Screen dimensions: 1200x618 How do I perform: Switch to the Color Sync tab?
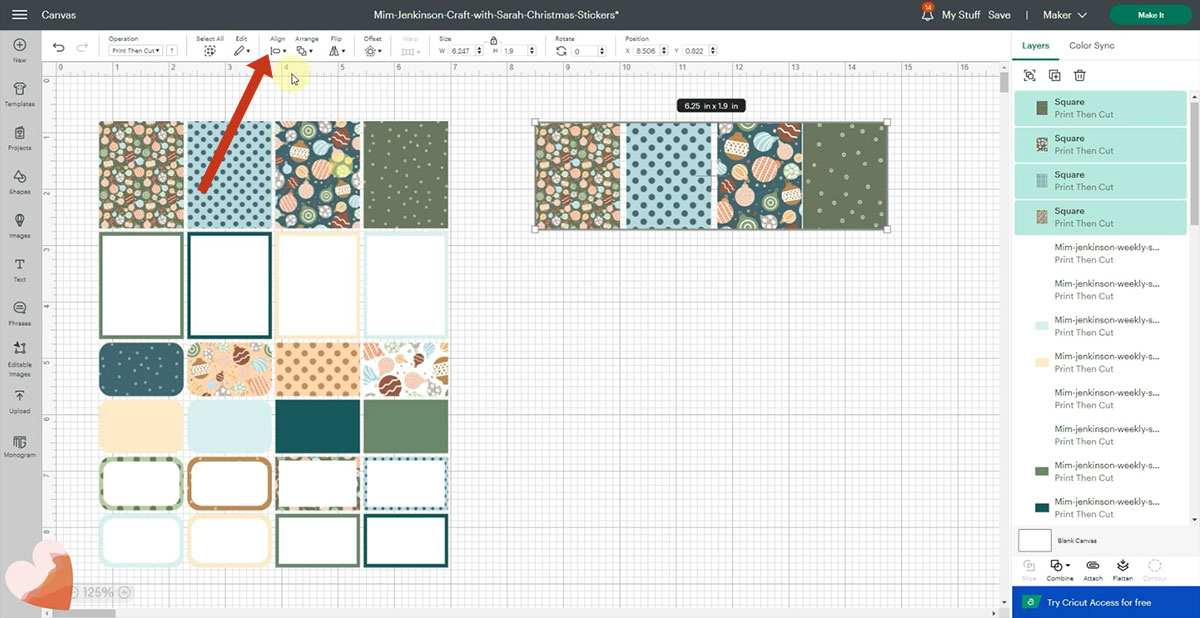coord(1091,46)
